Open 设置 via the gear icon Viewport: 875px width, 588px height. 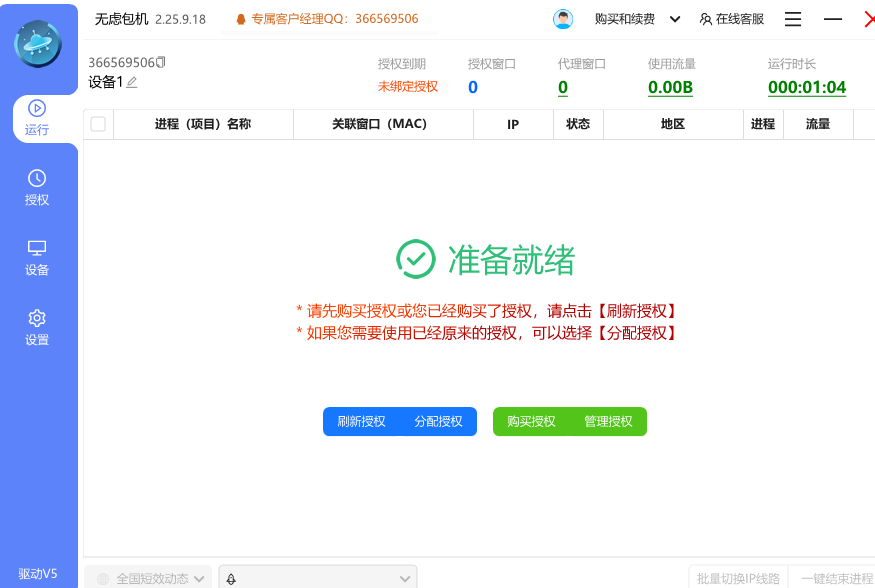tap(37, 327)
